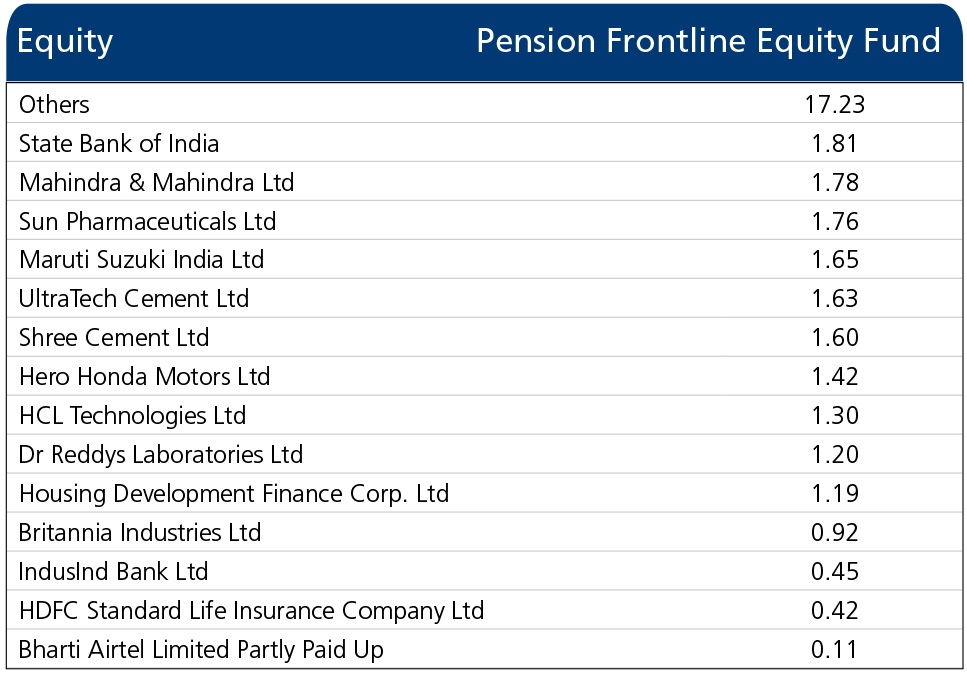This screenshot has height=675, width=967.
Task: Click Housing Development Finance Corp. Ltd
Action: 234,494
